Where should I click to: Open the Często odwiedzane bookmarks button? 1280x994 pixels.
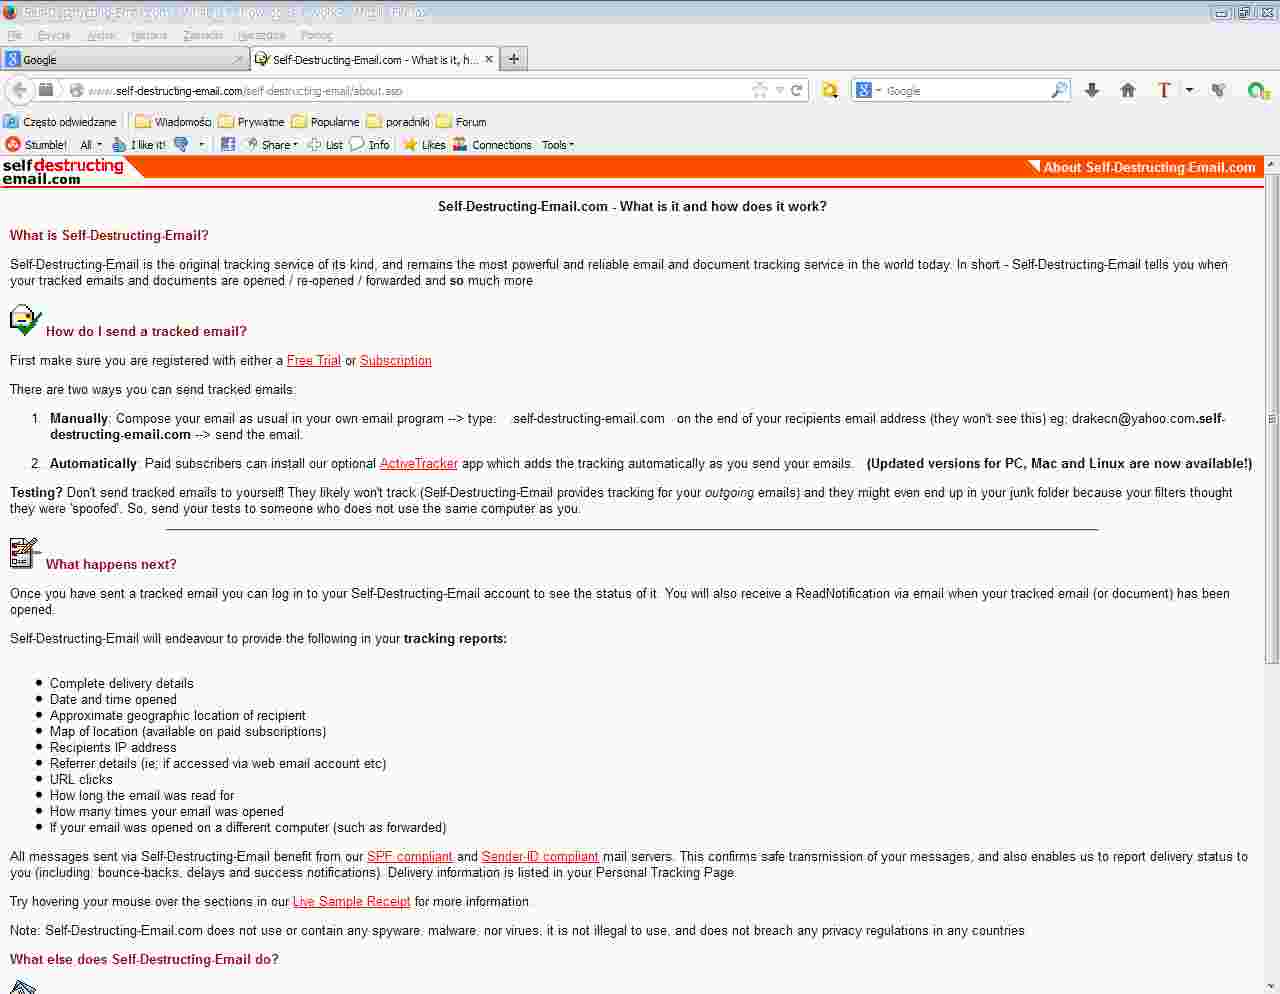tap(60, 122)
